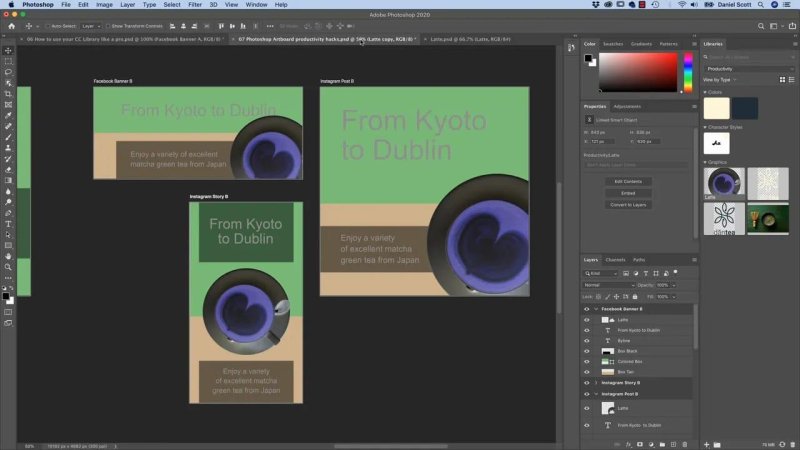
Task: Click the Latte graphic thumbnail in Libraries
Action: (x=724, y=183)
